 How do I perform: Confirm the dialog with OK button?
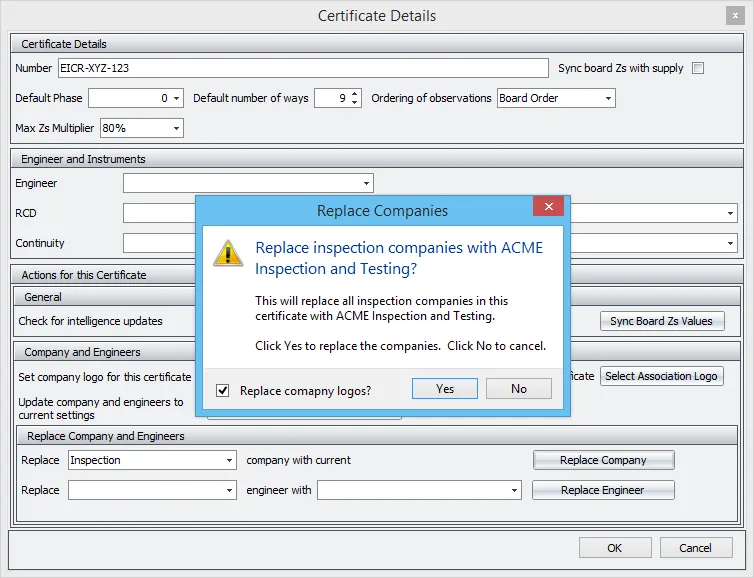(615, 548)
